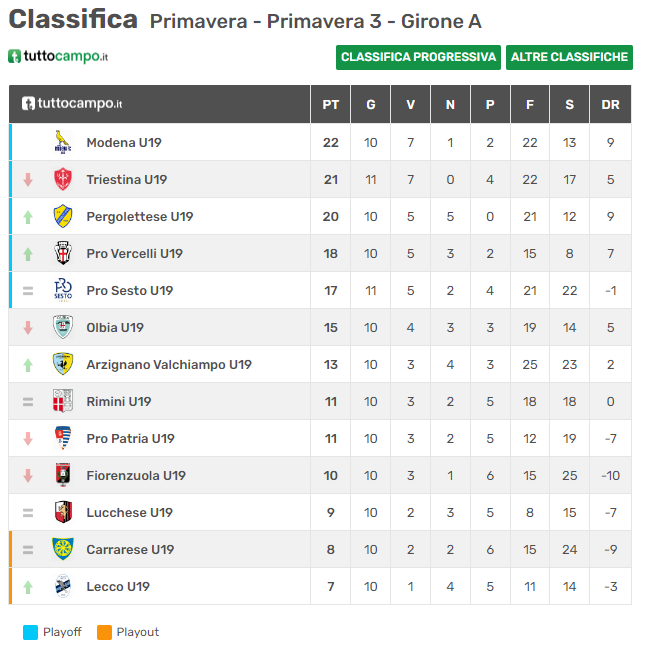
Task: Open Altre Classifiche
Action: pyautogui.click(x=569, y=57)
